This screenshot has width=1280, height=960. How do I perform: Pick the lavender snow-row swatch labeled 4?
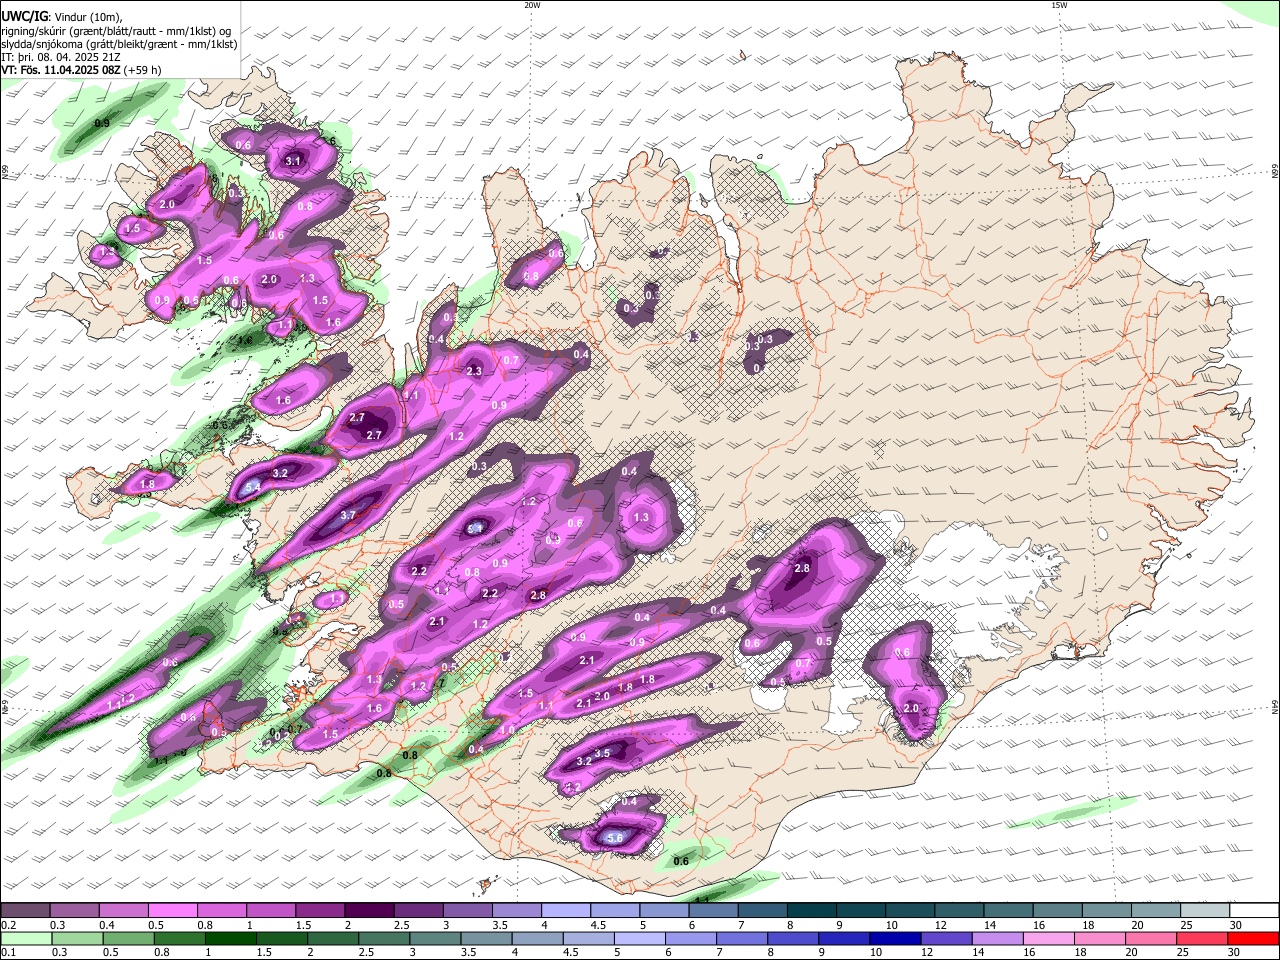564,910
